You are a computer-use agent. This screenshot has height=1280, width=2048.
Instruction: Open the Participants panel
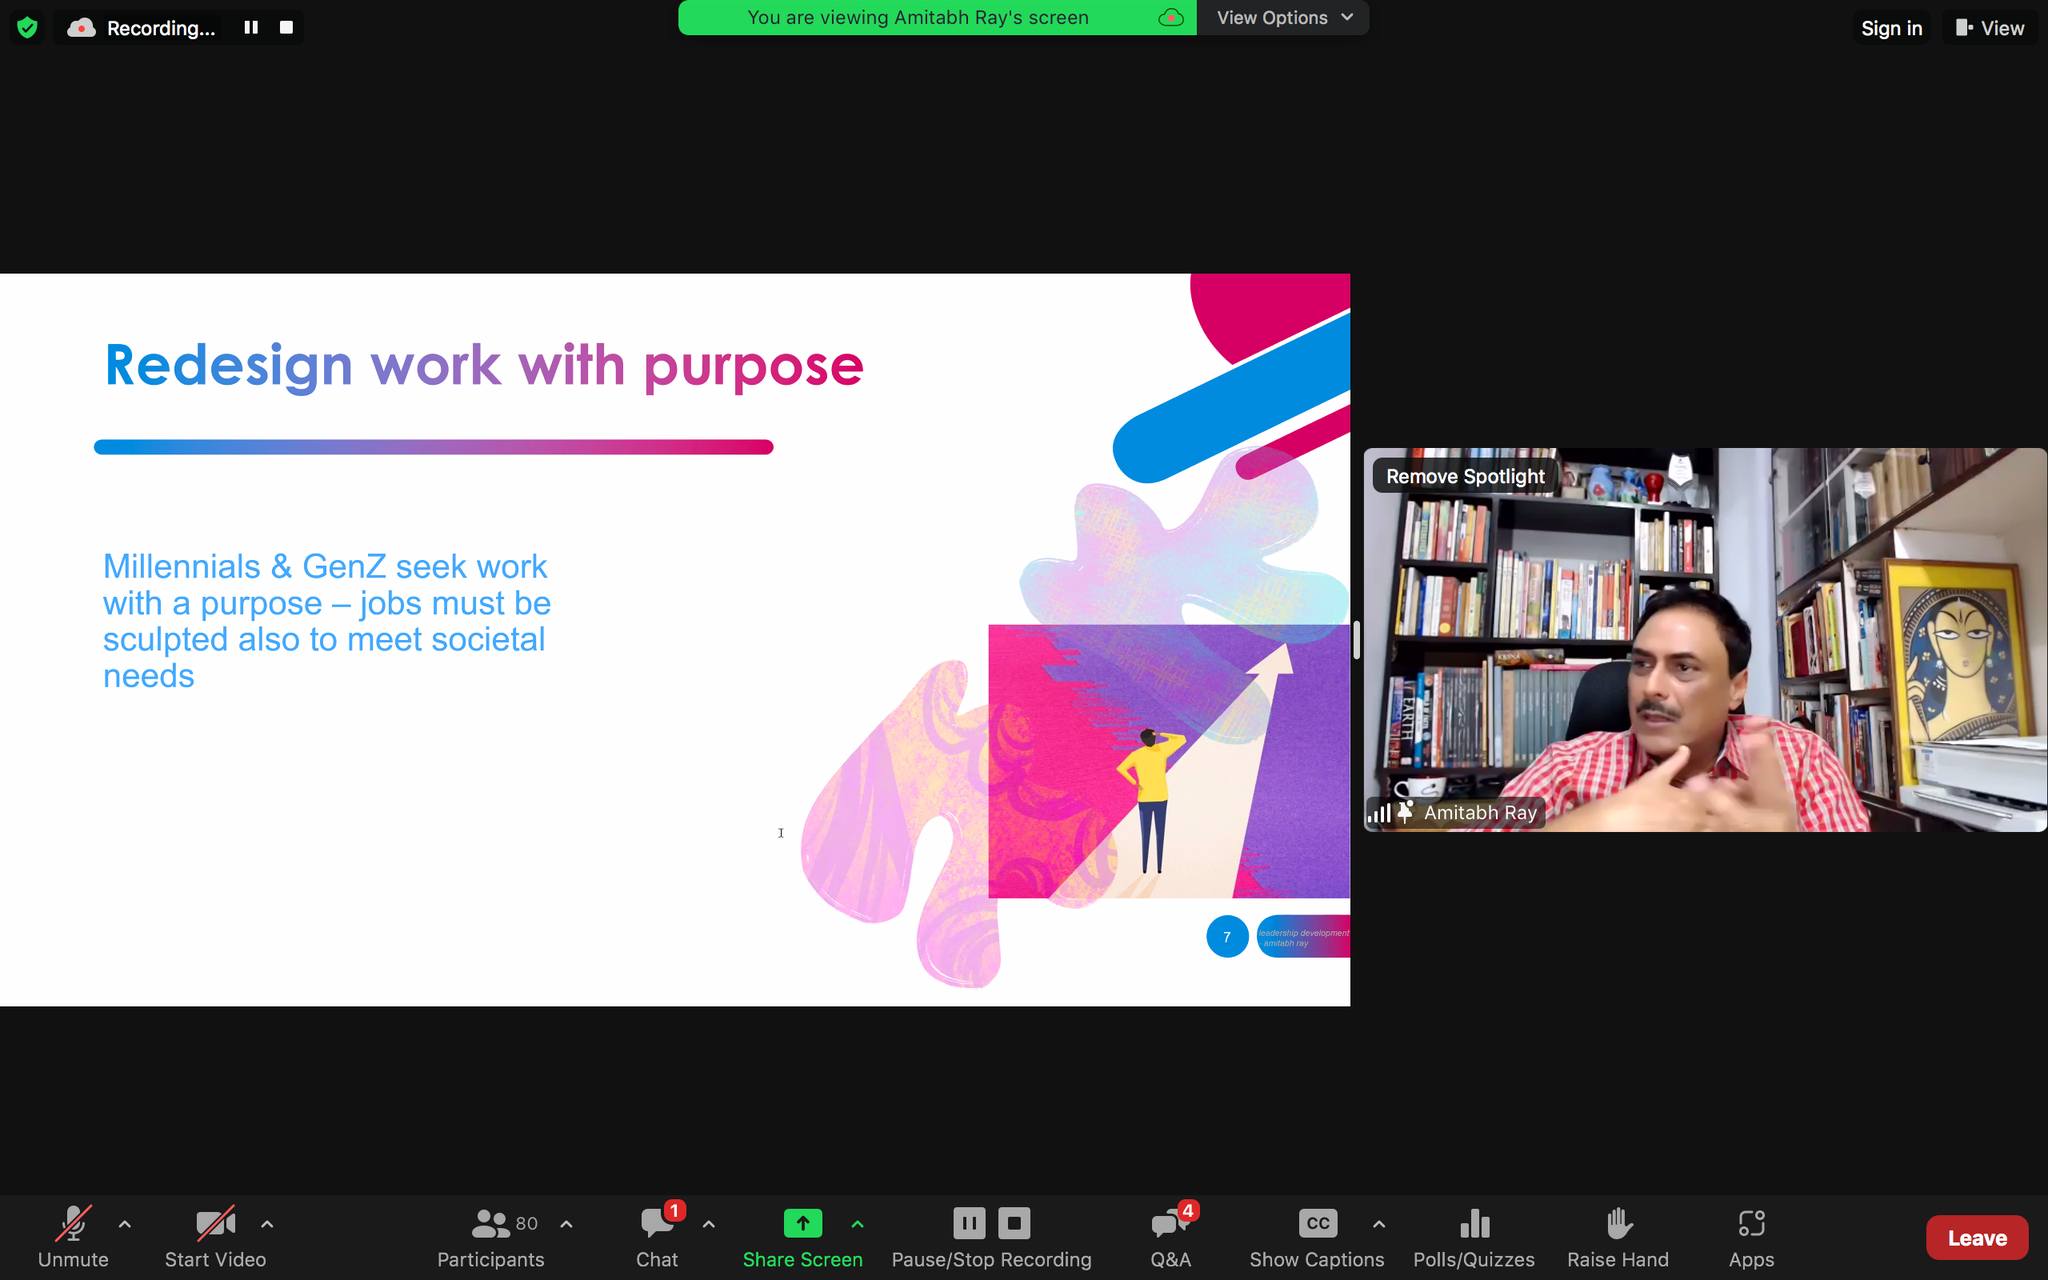pyautogui.click(x=491, y=1236)
